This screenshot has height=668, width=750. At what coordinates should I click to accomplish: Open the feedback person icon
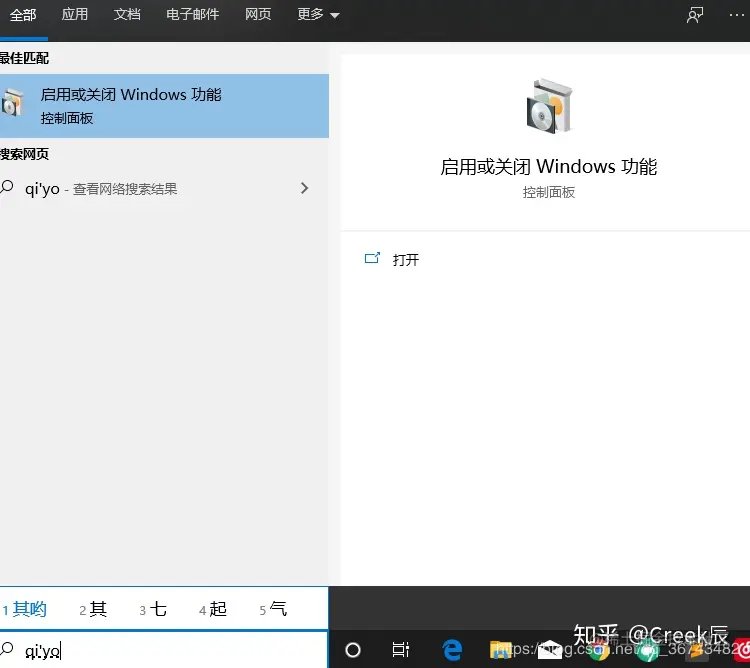(x=695, y=15)
